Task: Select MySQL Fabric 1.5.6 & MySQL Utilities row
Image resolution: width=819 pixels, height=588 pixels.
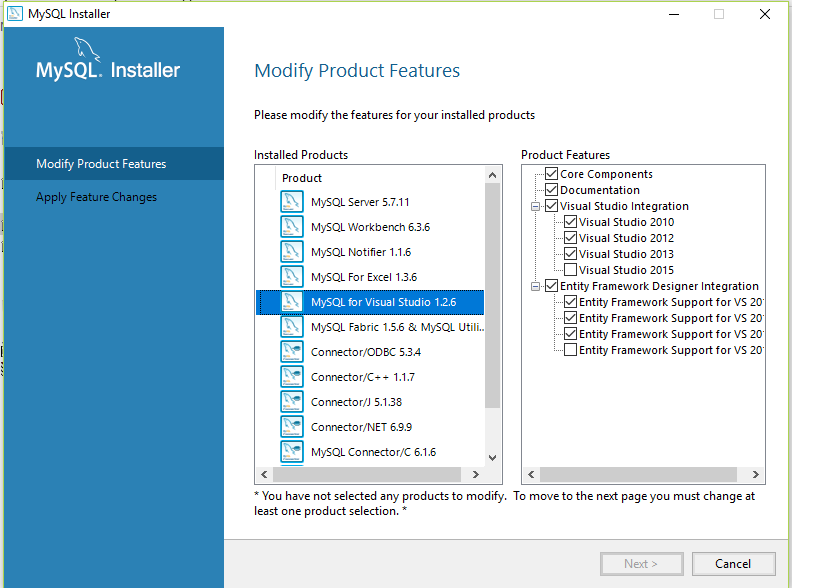Action: point(370,327)
